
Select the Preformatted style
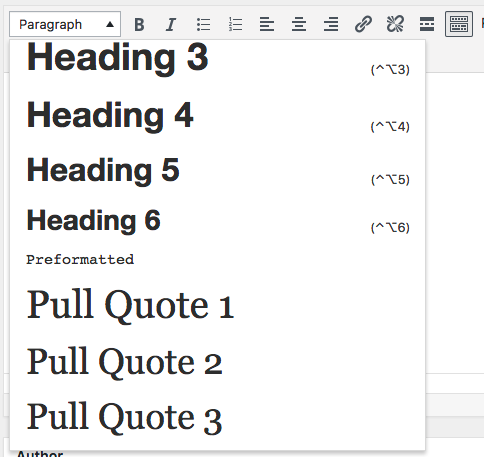pos(218,259)
